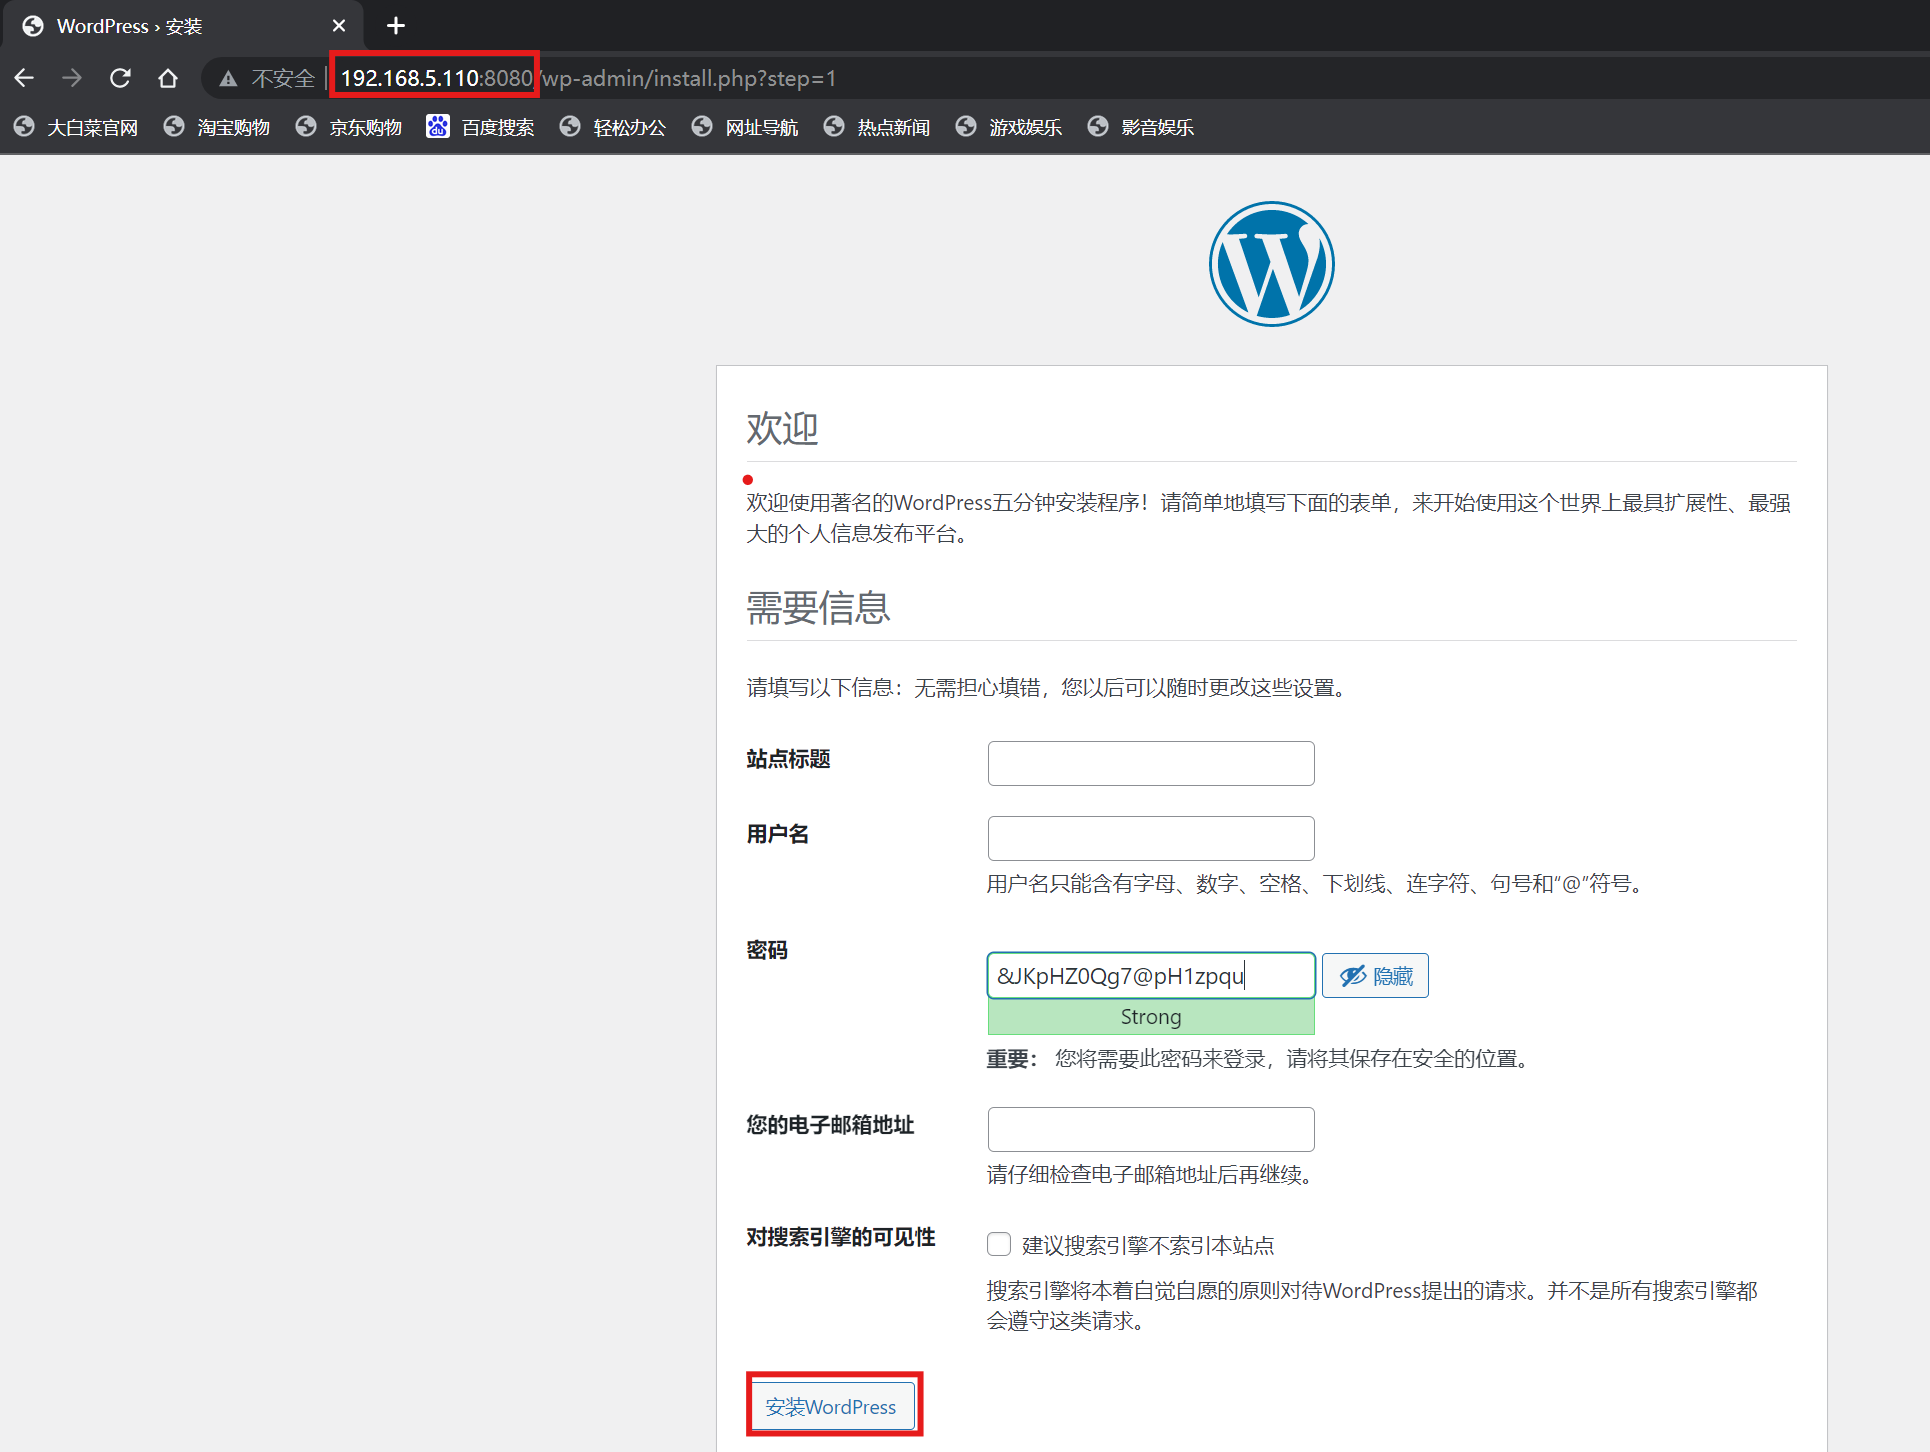Screen dimensions: 1930x1452
Task: Reload the current page
Action: pyautogui.click(x=120, y=78)
